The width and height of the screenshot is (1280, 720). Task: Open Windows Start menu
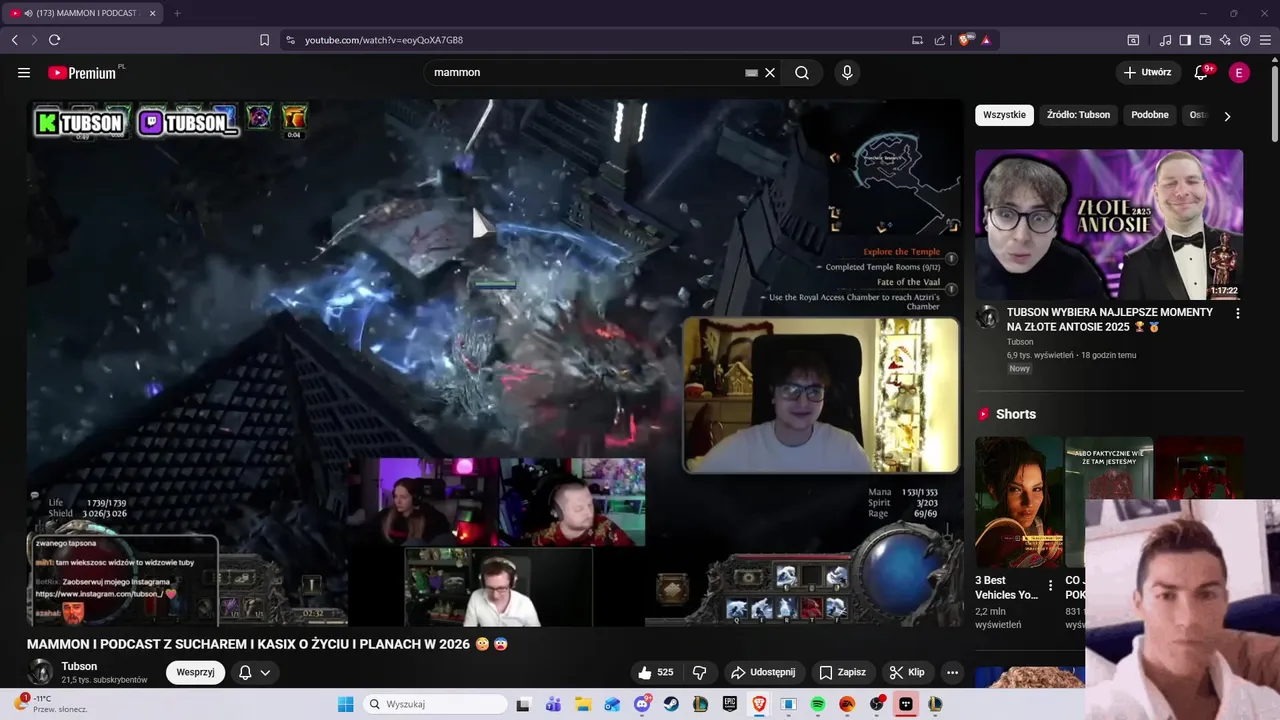coord(345,704)
